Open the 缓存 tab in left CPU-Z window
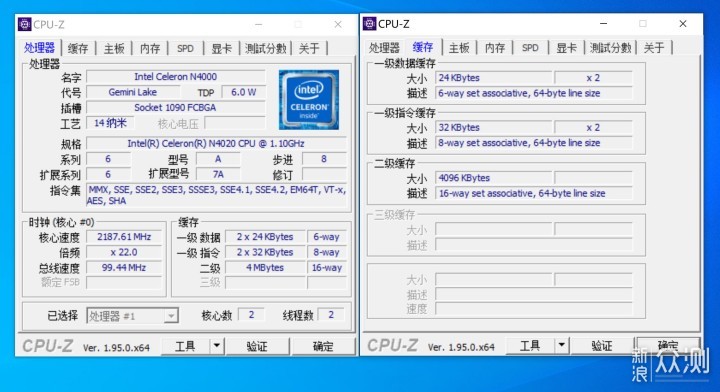The image size is (720, 392). (x=78, y=48)
